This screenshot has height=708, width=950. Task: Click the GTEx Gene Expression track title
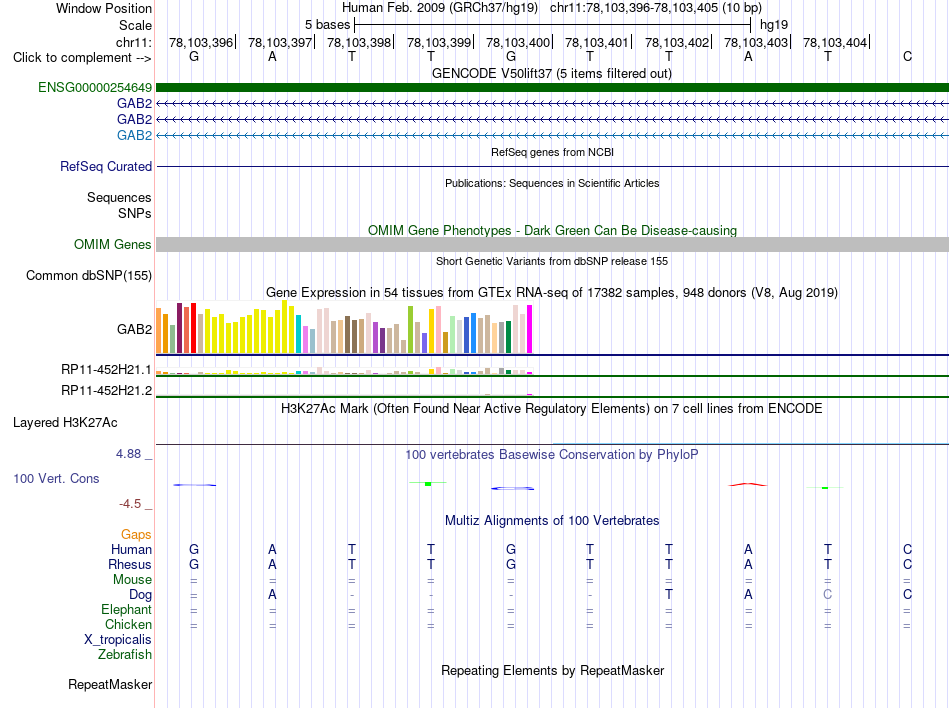552,293
